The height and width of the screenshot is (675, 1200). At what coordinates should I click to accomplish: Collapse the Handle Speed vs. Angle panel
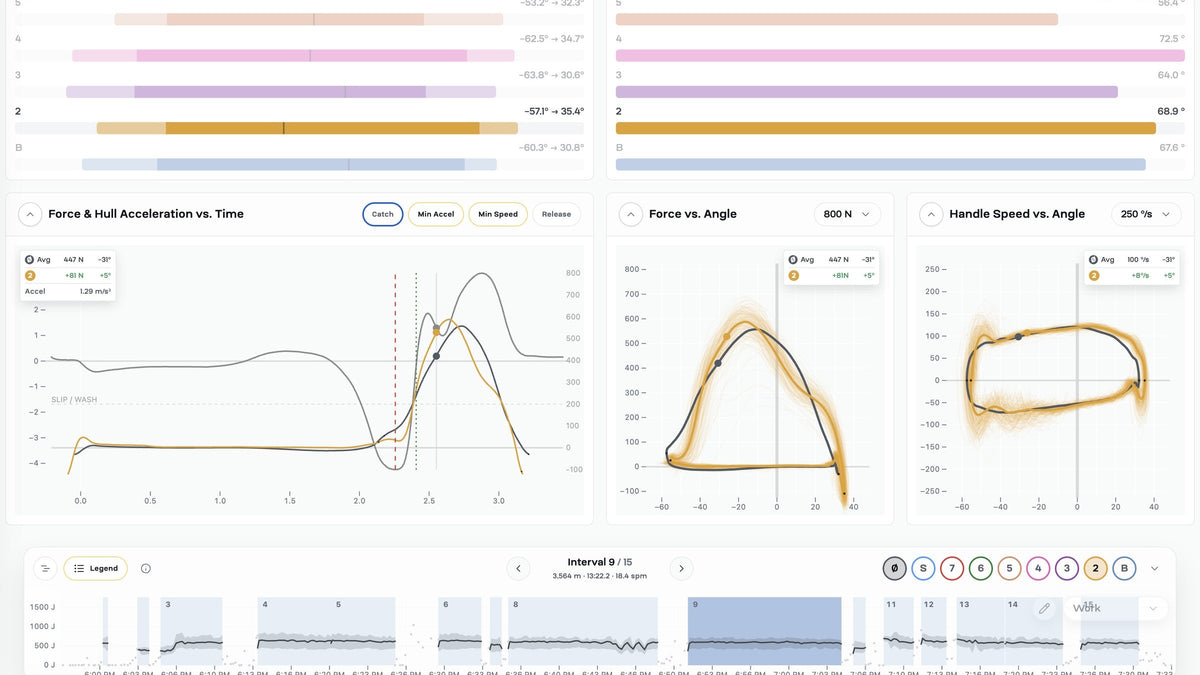(931, 214)
